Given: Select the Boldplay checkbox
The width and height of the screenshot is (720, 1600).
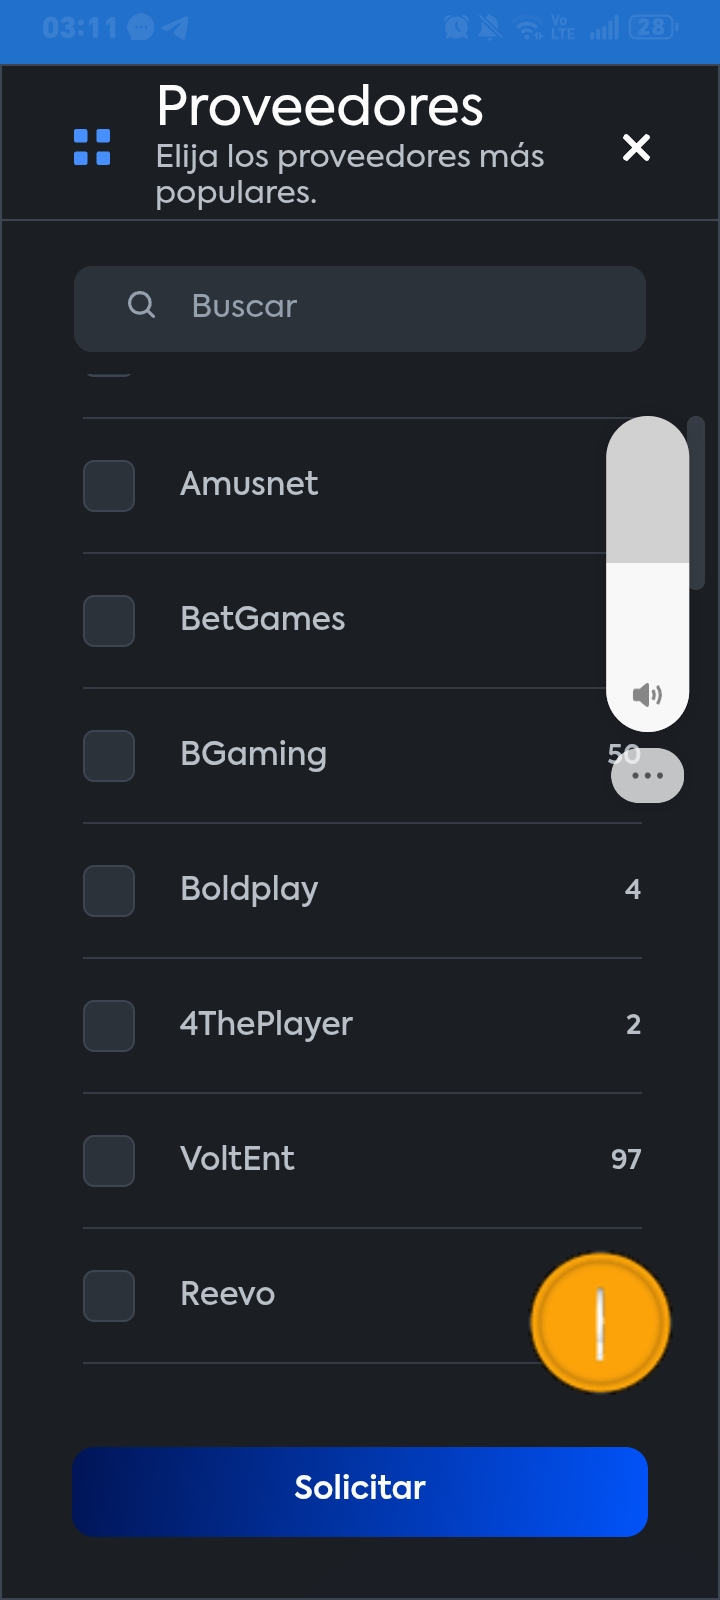Looking at the screenshot, I should (x=109, y=891).
